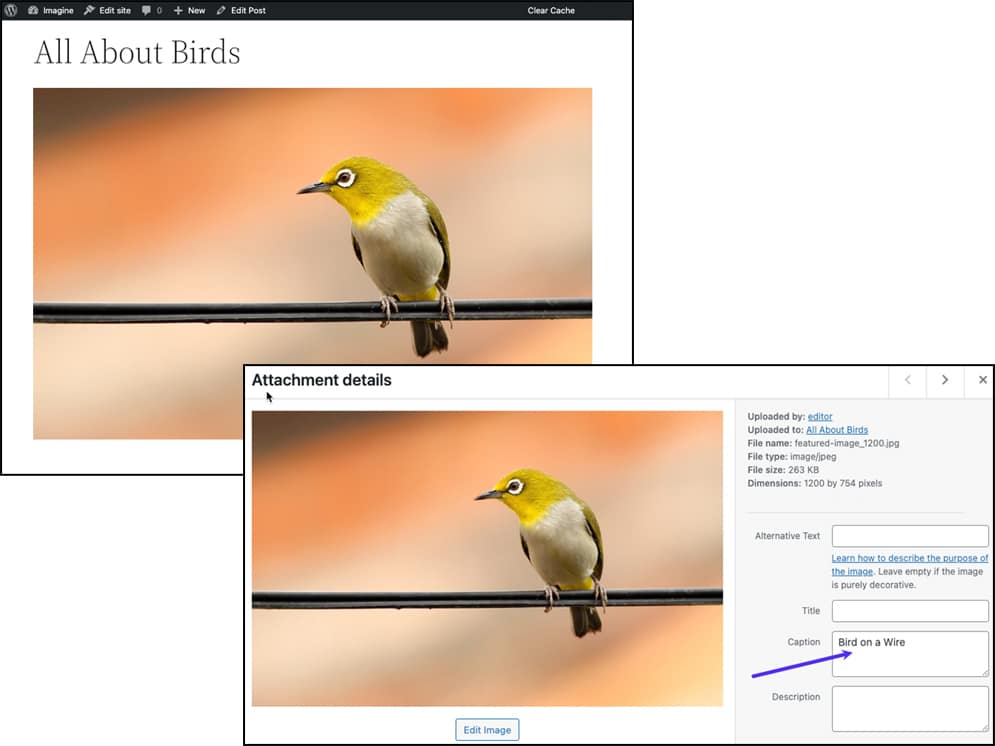Click inside the Alternative Text field
This screenshot has width=995, height=746.
click(909, 535)
